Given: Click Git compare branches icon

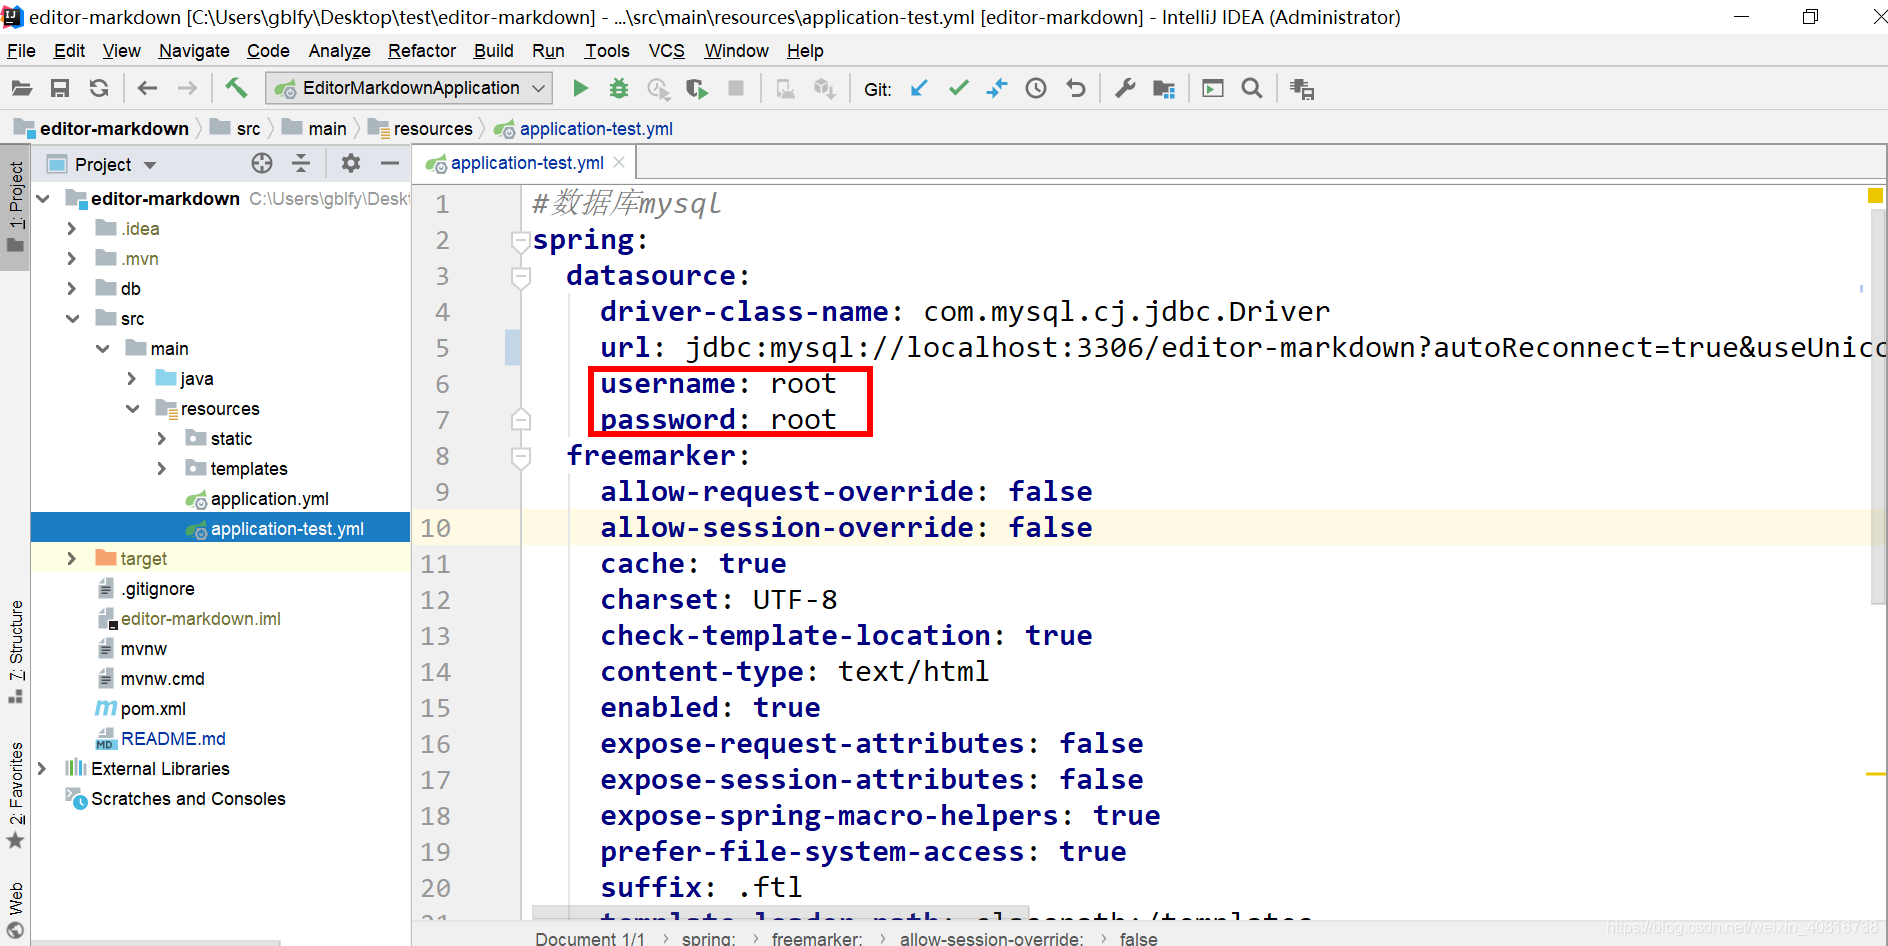Looking at the screenshot, I should click(x=997, y=88).
